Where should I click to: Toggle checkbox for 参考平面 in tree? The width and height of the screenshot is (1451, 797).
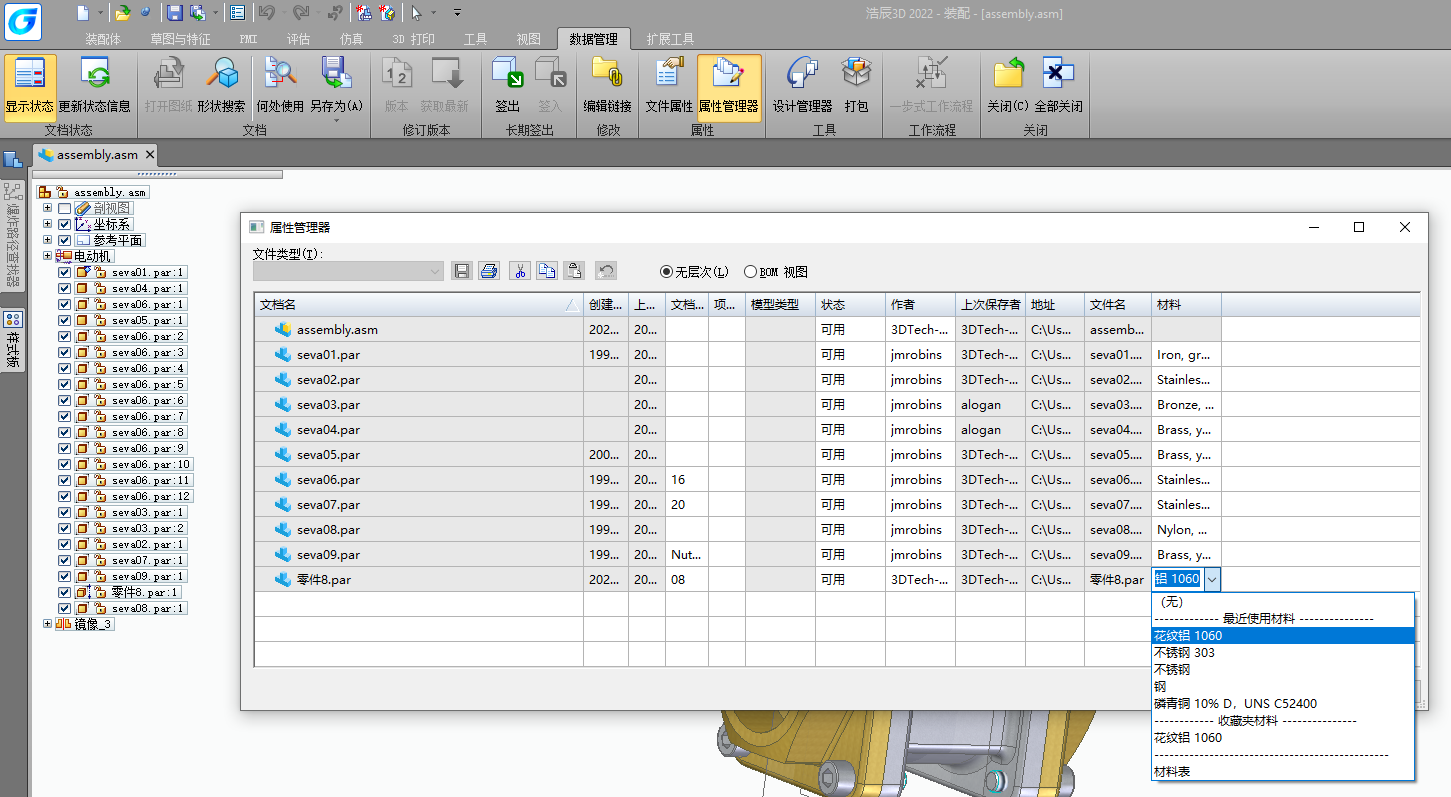65,240
